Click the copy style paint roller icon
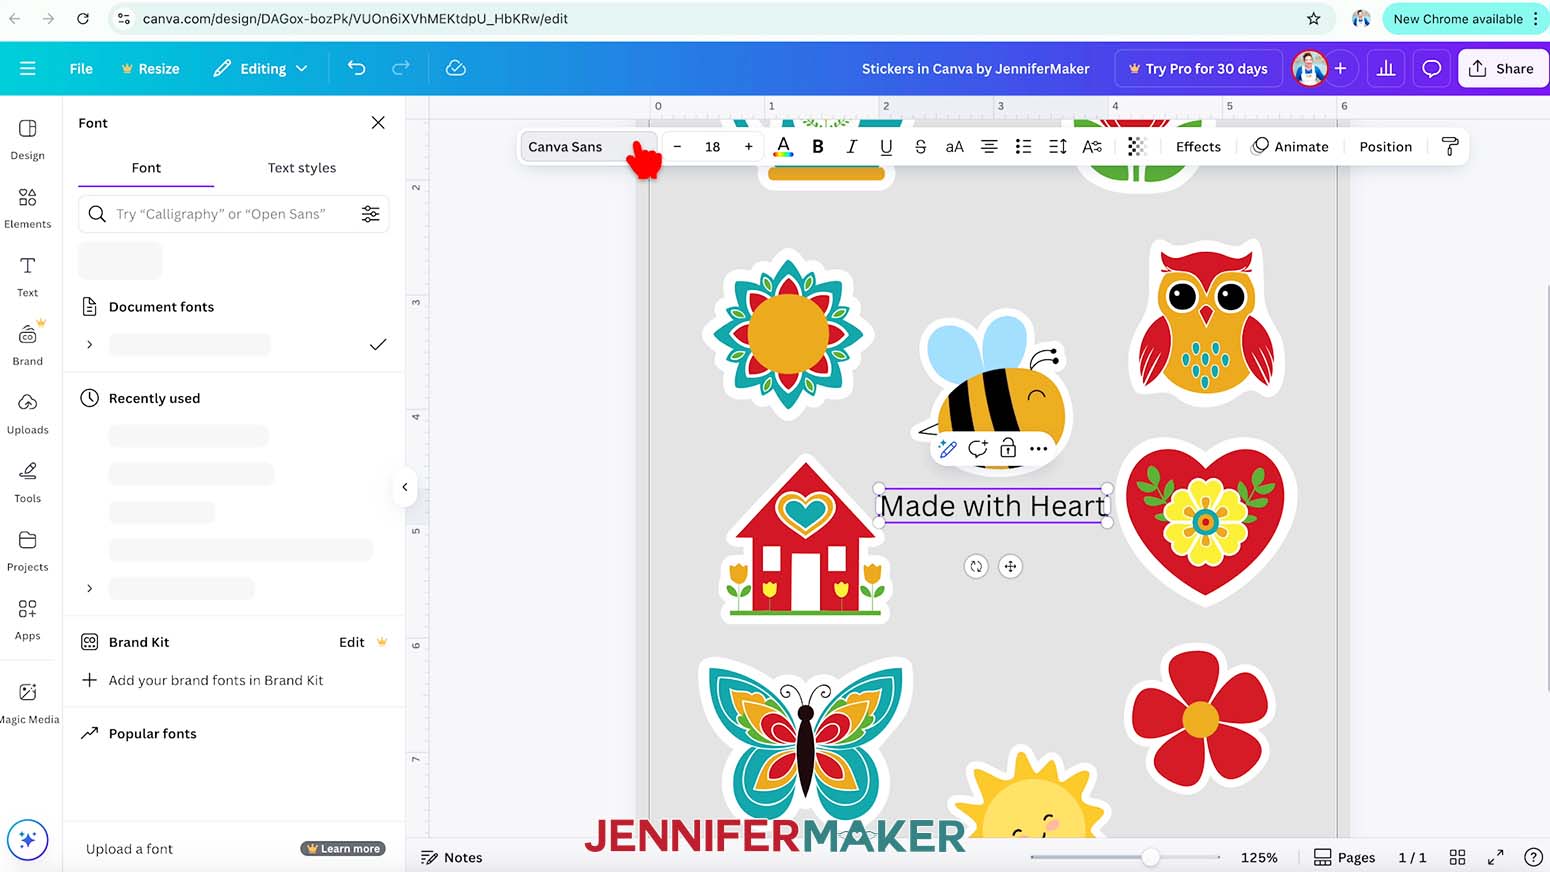Screen dimensions: 1550x872 point(1450,146)
